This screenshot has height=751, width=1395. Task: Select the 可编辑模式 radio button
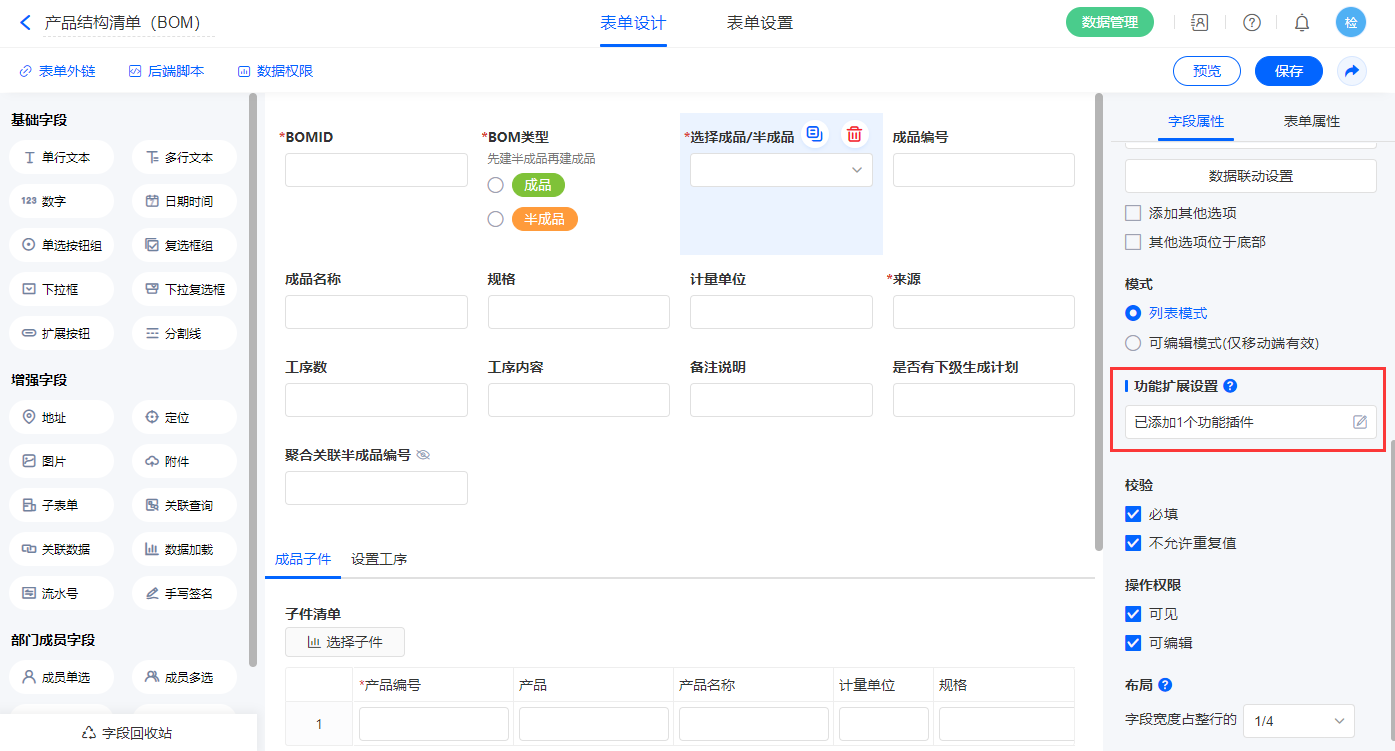pos(1133,343)
